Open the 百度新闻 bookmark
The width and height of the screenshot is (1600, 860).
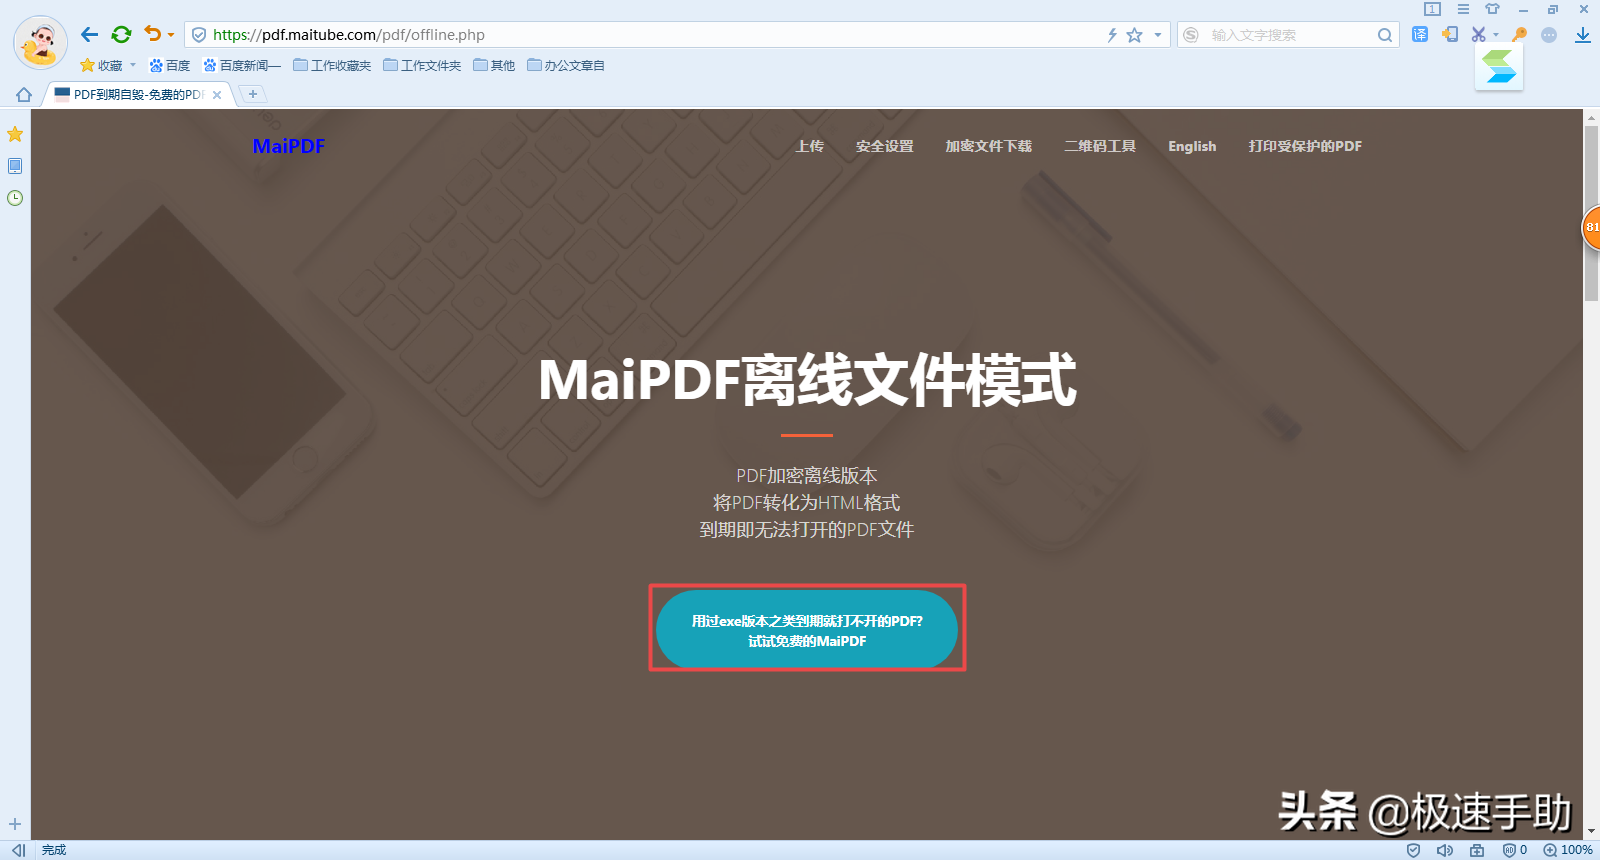(x=243, y=65)
